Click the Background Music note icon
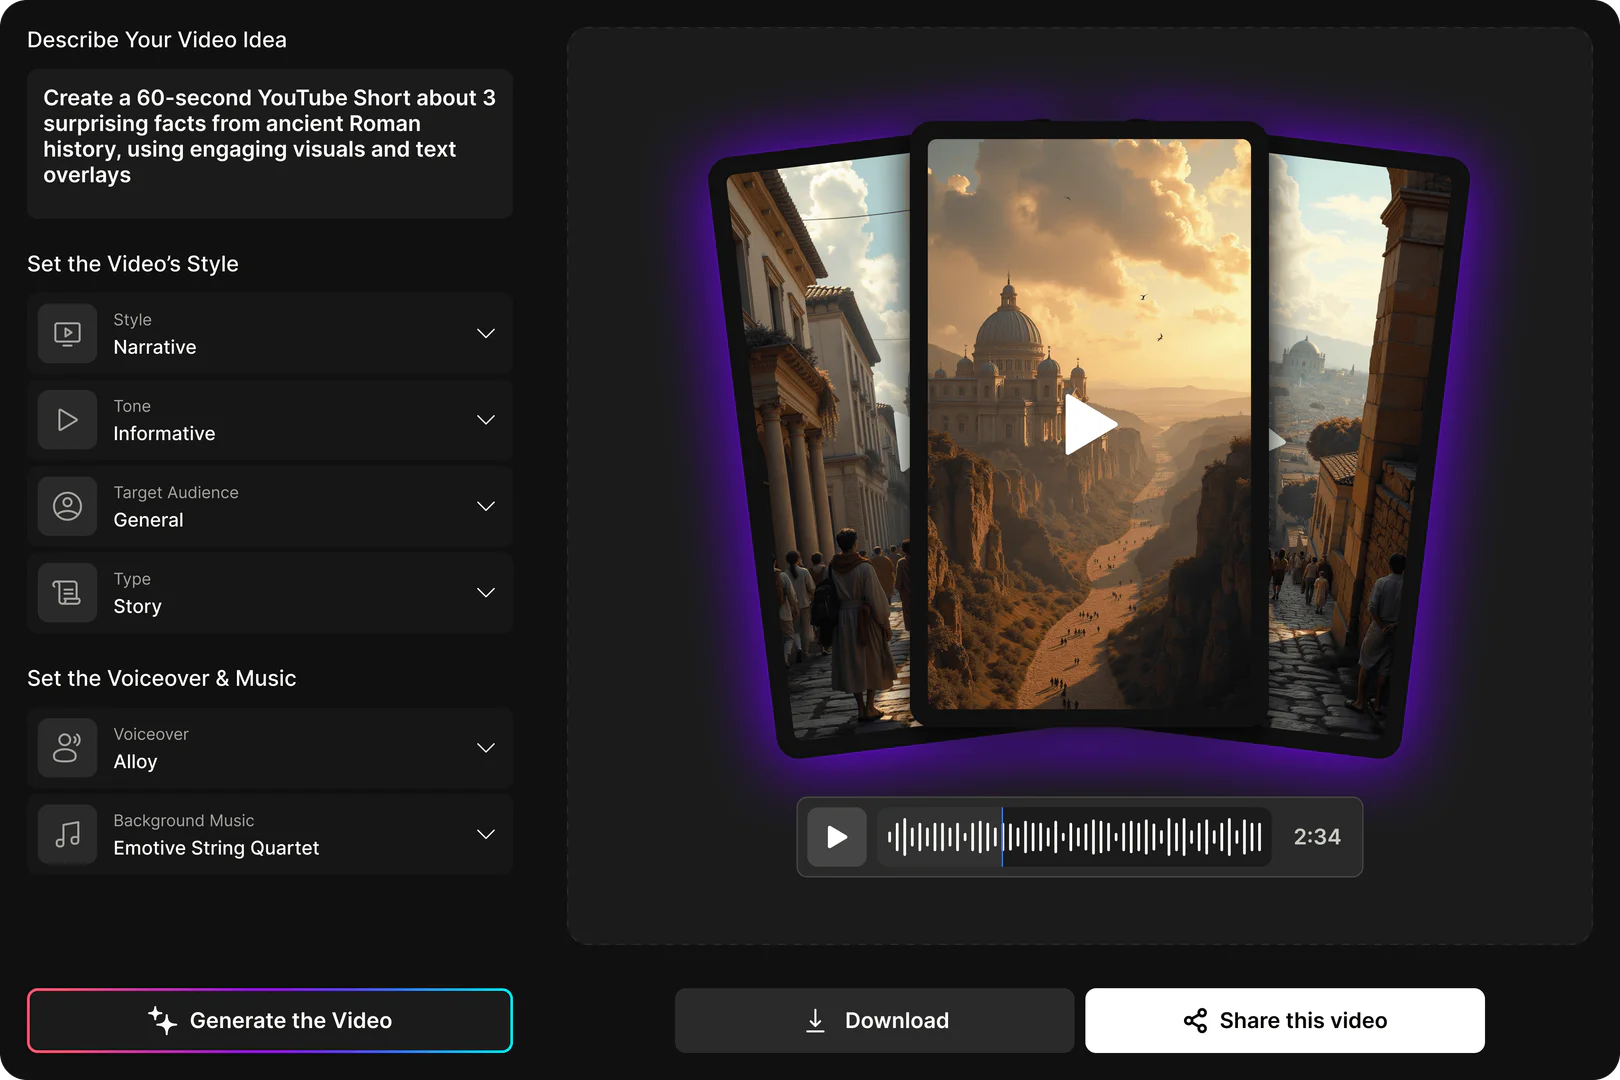 click(67, 834)
